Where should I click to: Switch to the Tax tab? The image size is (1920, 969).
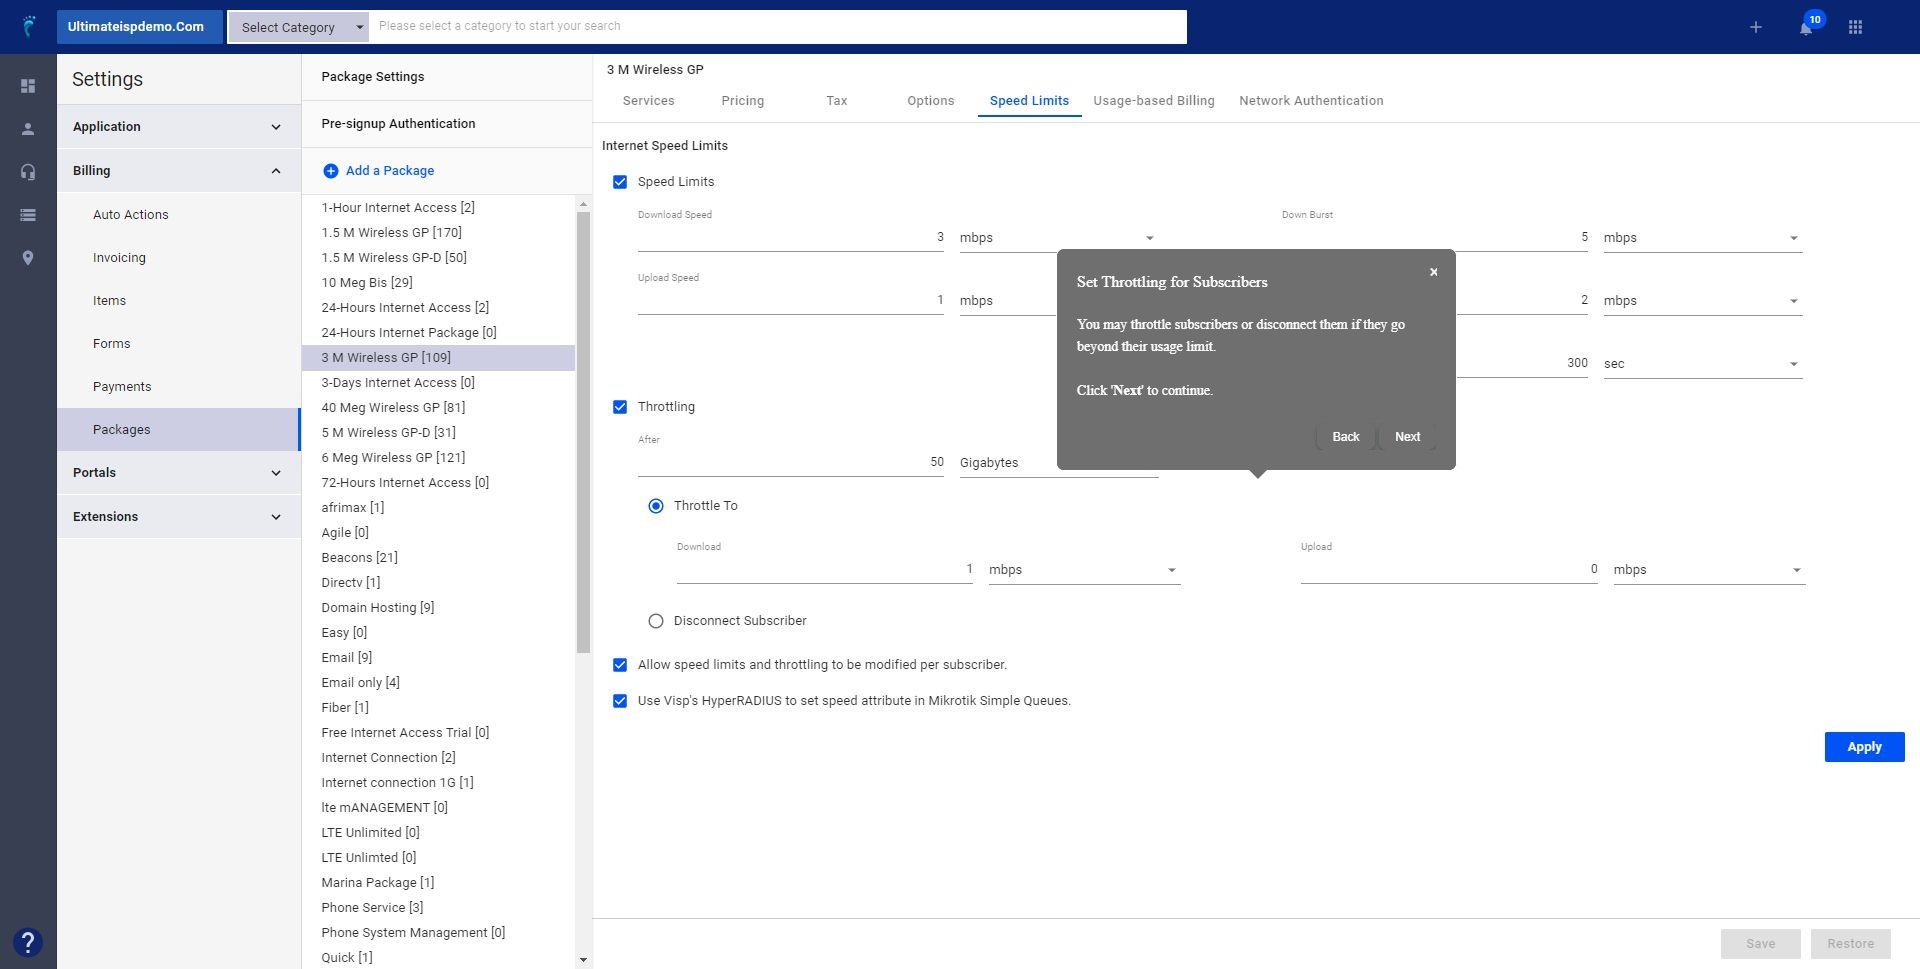coord(837,101)
